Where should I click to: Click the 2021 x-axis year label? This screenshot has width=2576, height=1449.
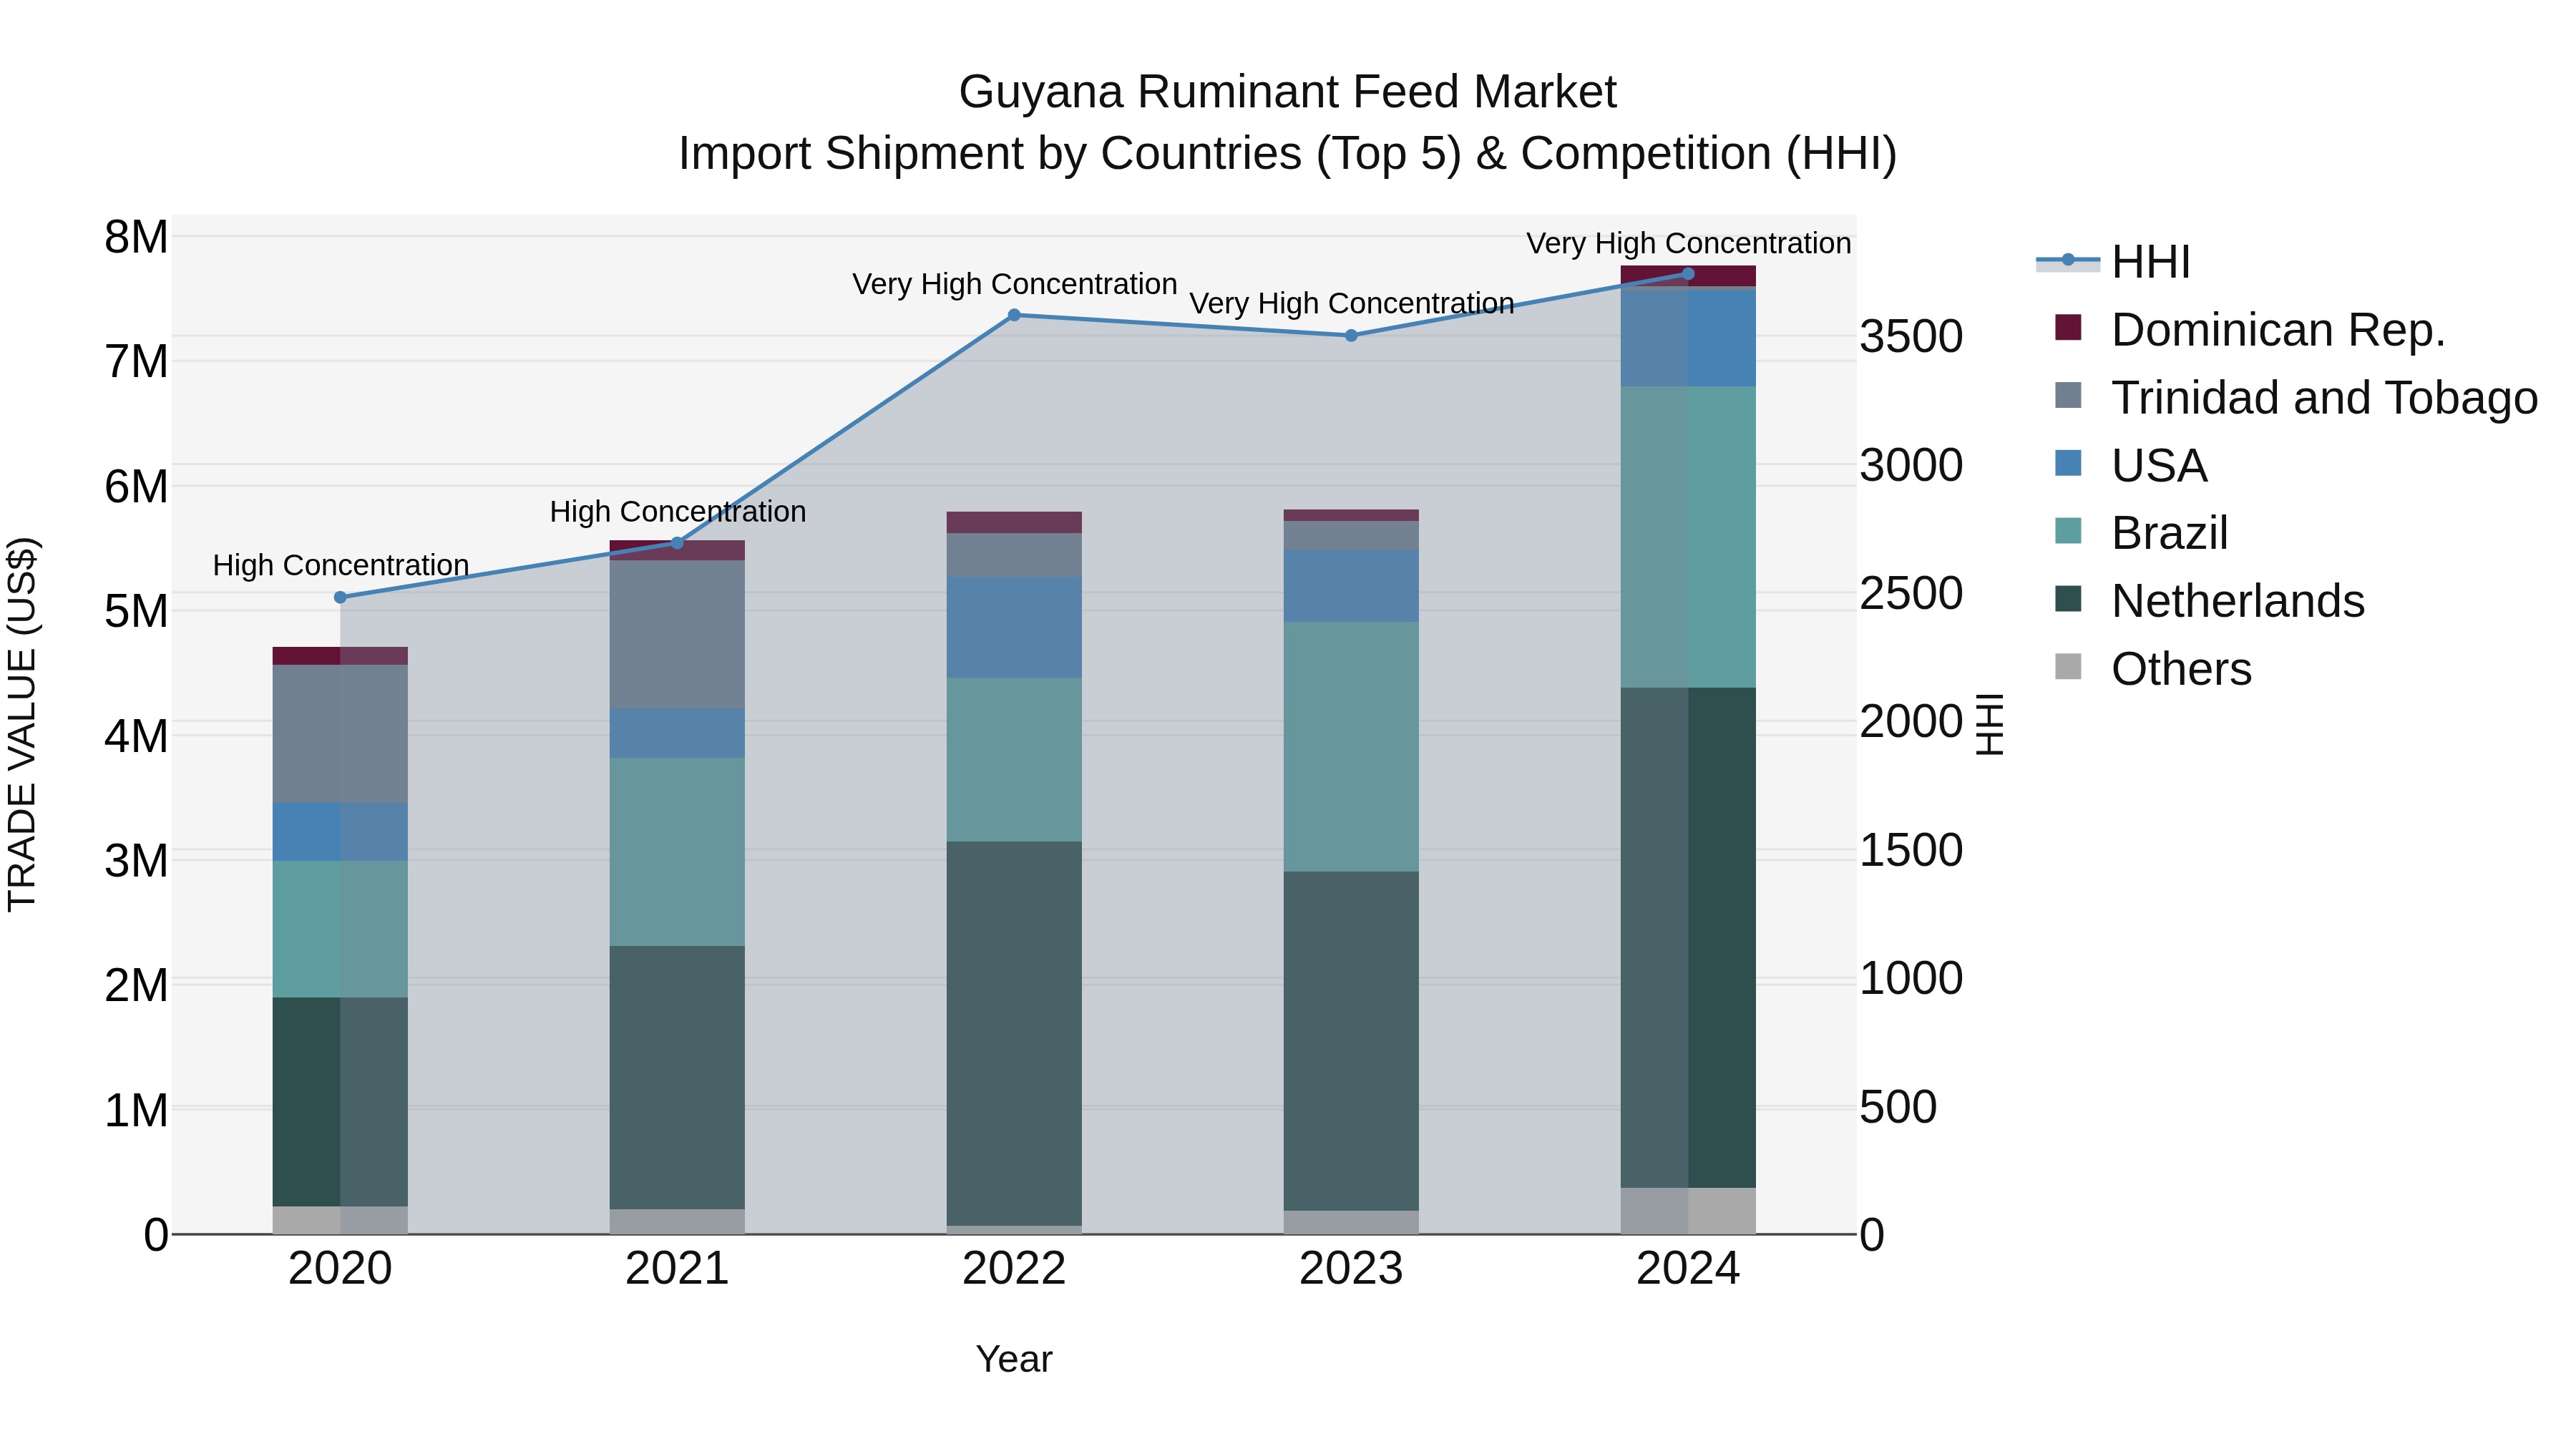point(677,1269)
